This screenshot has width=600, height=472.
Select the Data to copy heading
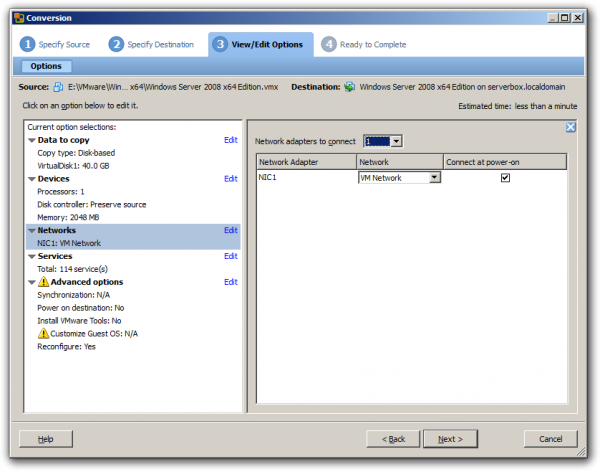click(x=64, y=140)
